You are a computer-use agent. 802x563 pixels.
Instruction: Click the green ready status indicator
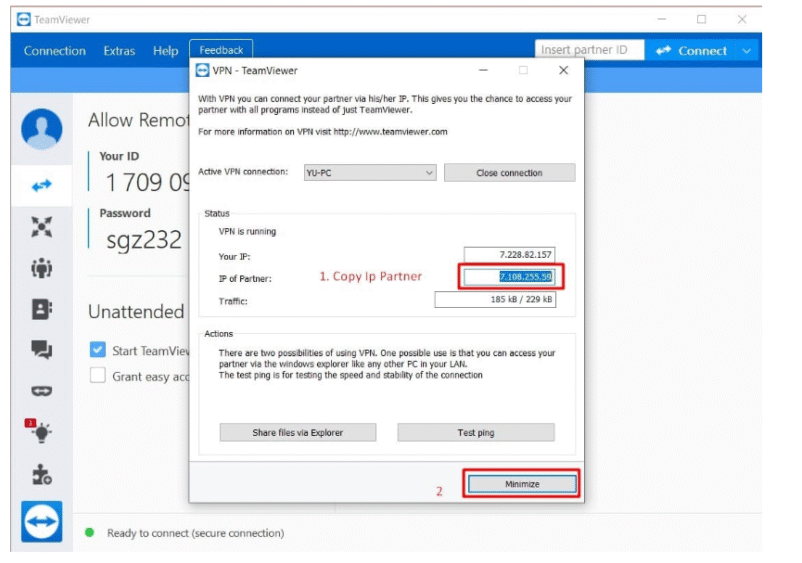point(90,532)
